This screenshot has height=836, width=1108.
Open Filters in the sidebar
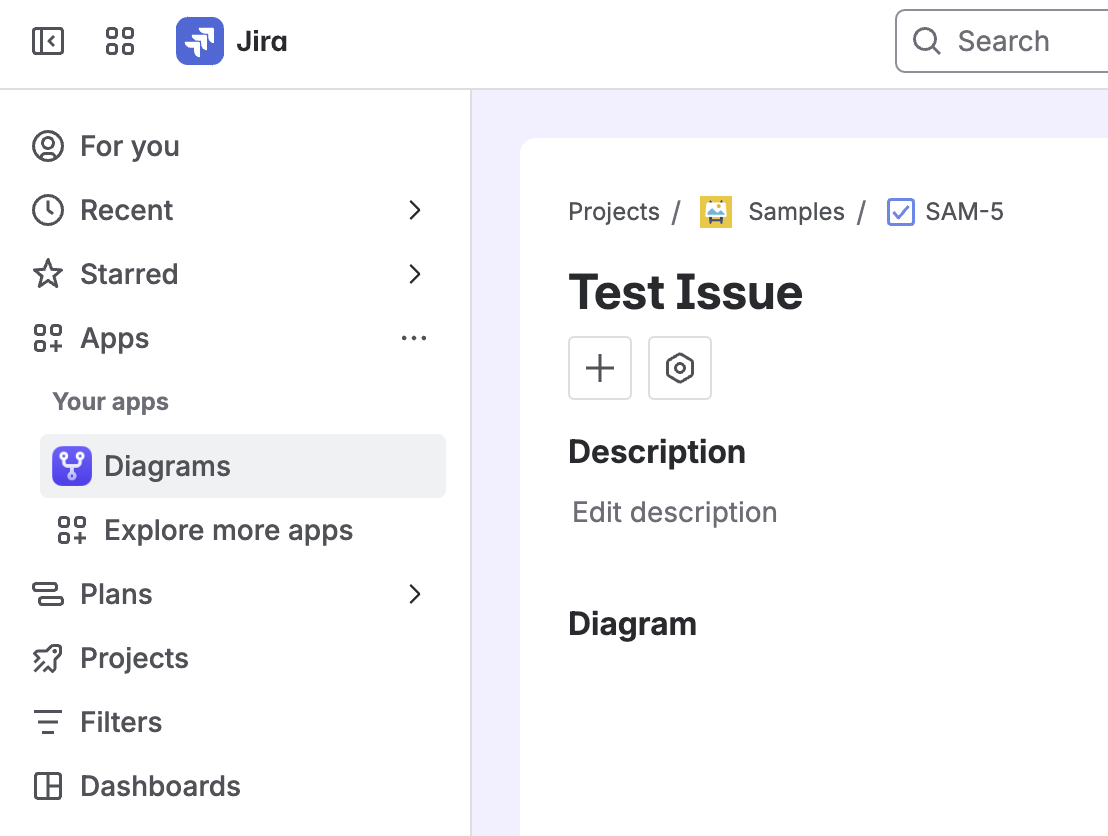pyautogui.click(x=121, y=722)
